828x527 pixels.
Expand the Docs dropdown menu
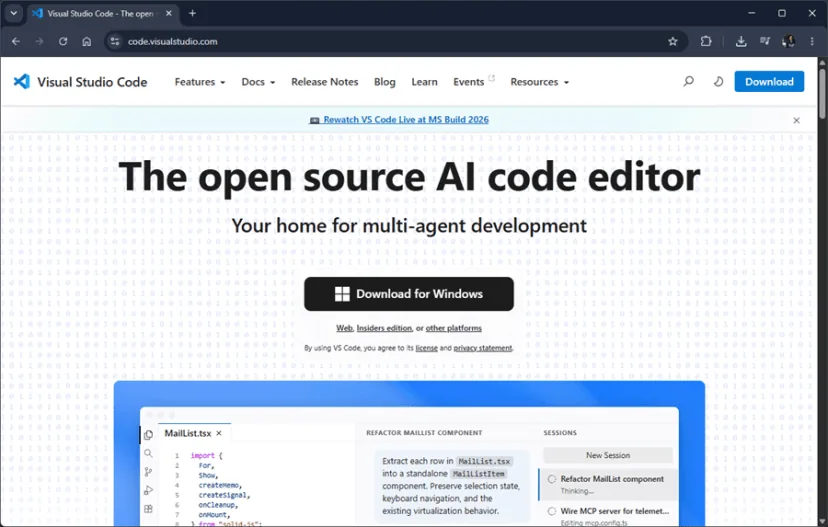pyautogui.click(x=258, y=82)
